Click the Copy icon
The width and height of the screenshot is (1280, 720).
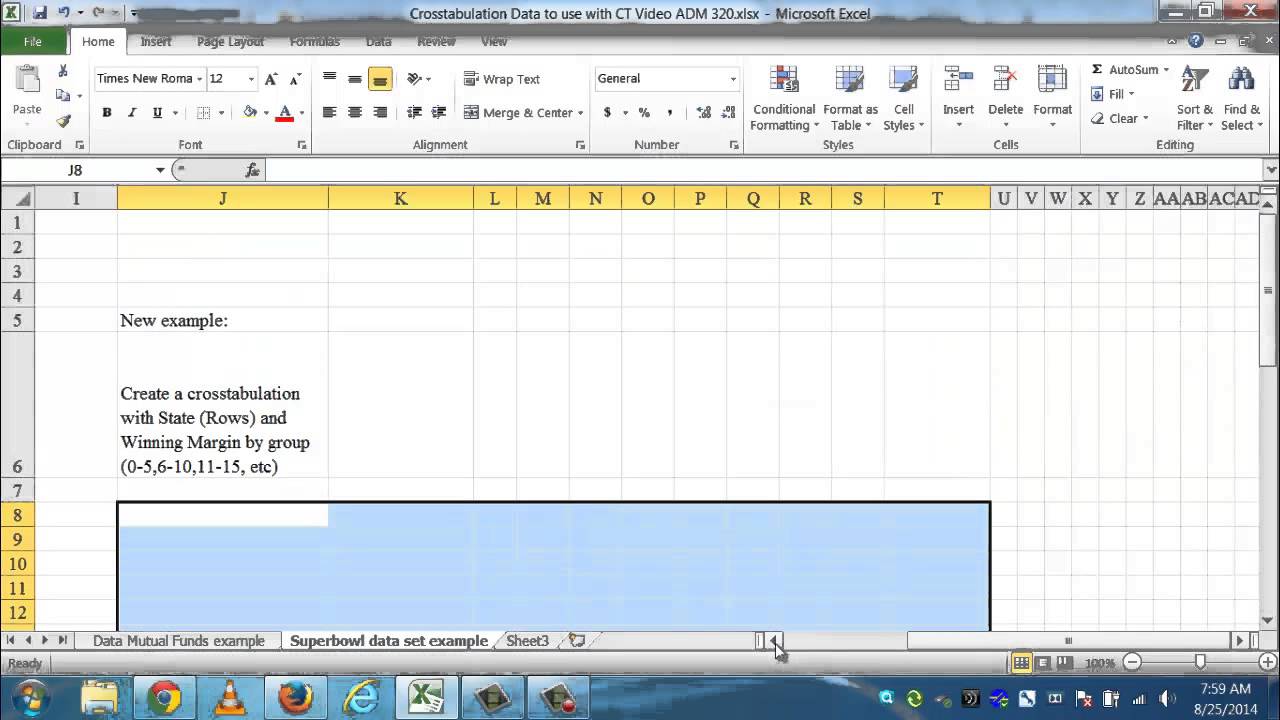click(63, 96)
